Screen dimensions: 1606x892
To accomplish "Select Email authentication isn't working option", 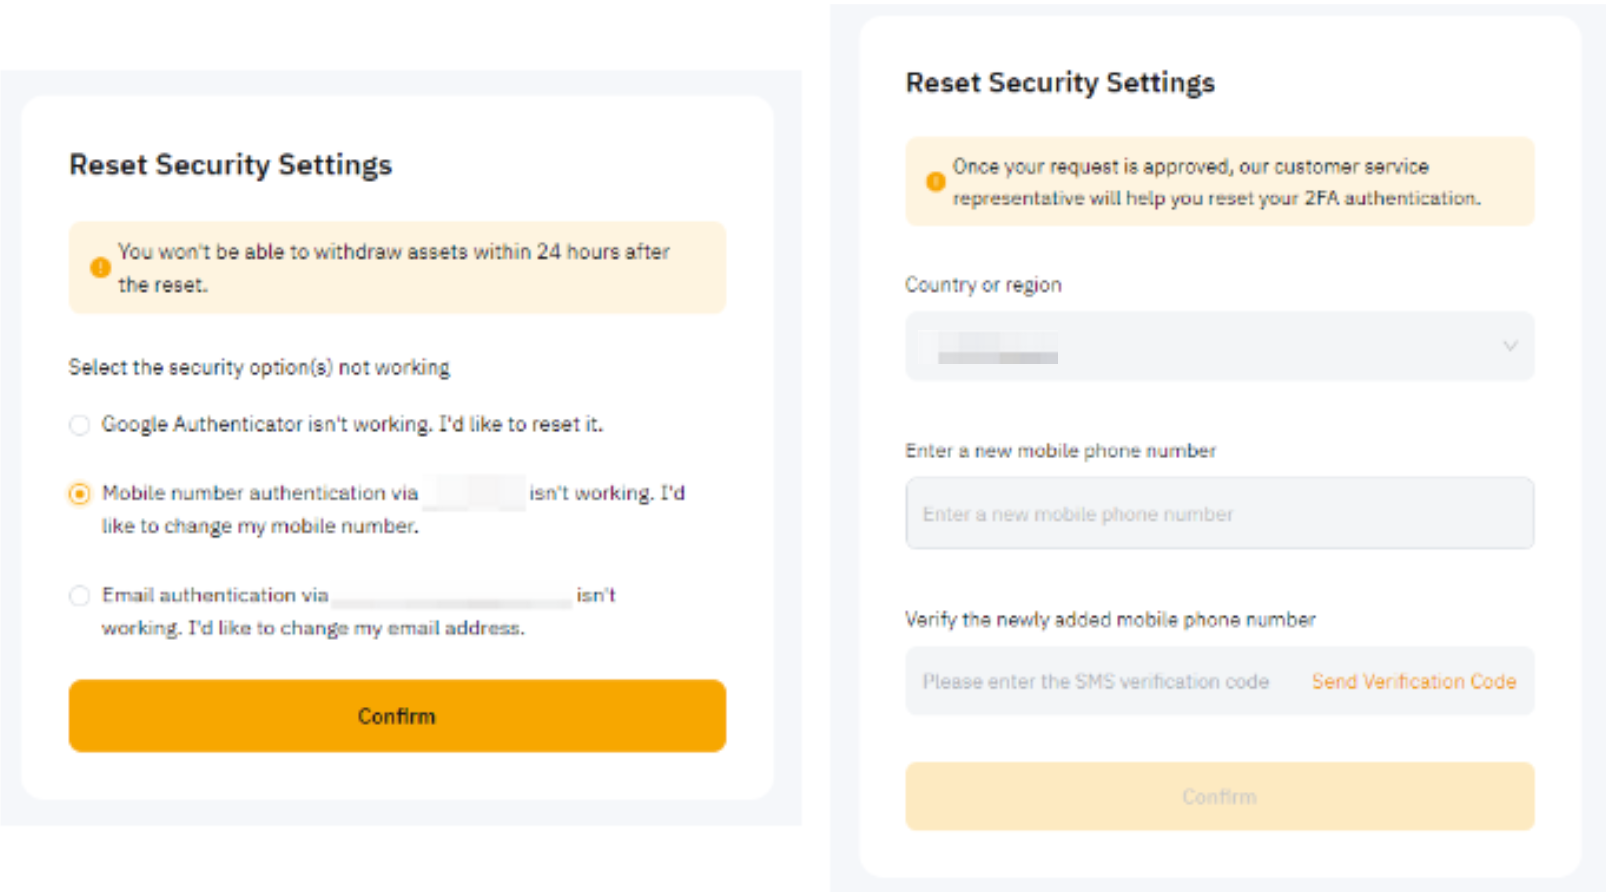I will tap(79, 596).
